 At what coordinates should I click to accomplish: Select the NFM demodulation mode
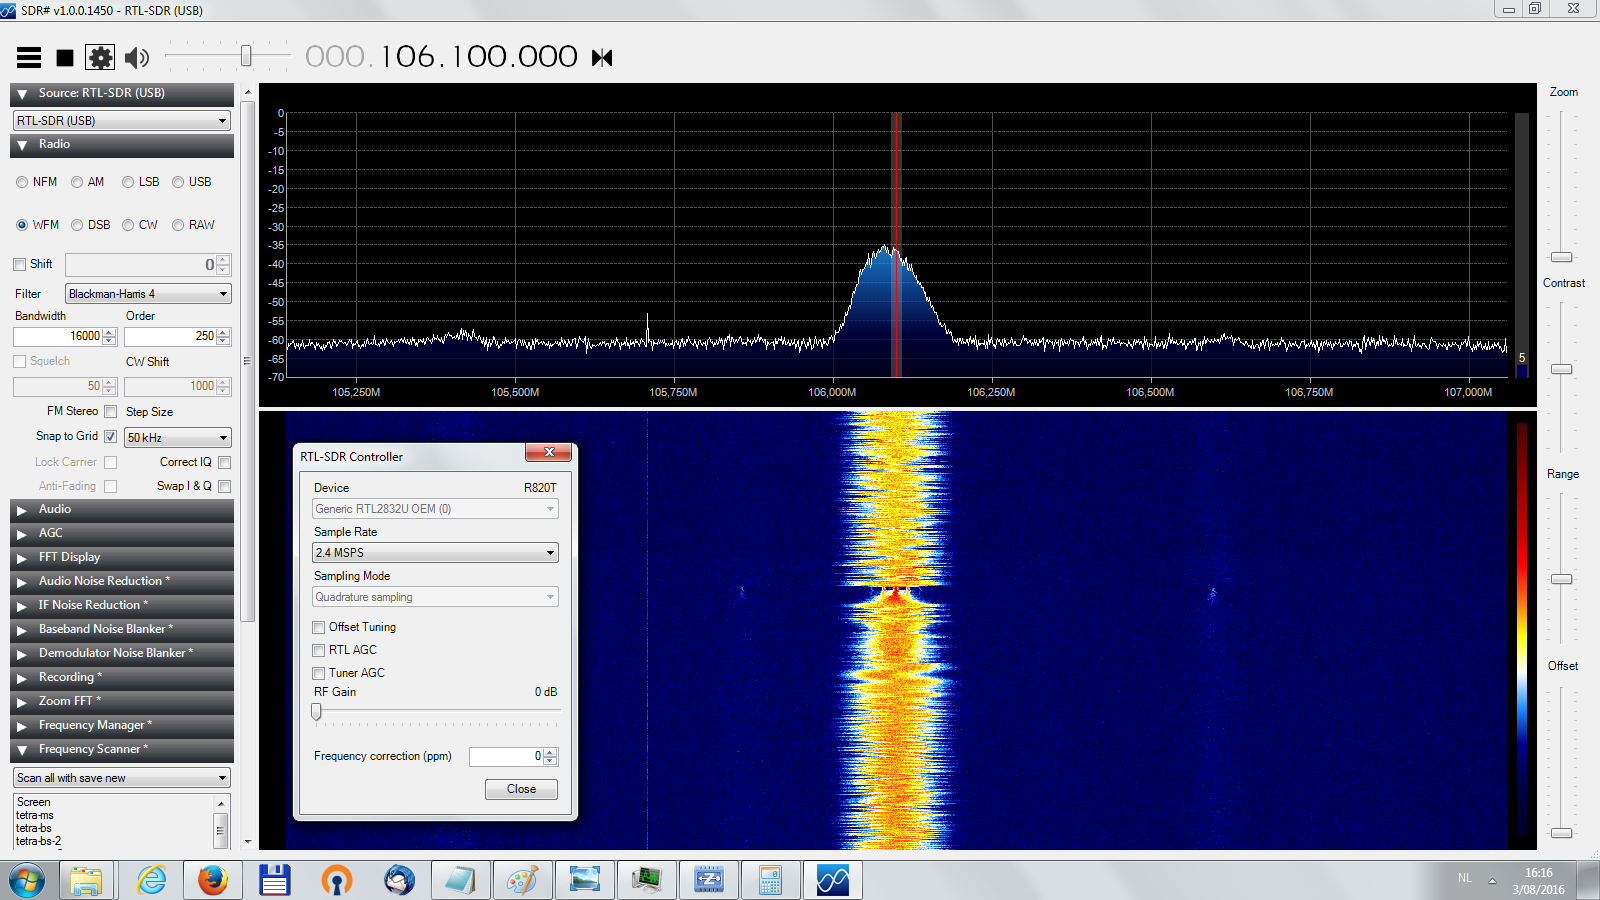[22, 182]
